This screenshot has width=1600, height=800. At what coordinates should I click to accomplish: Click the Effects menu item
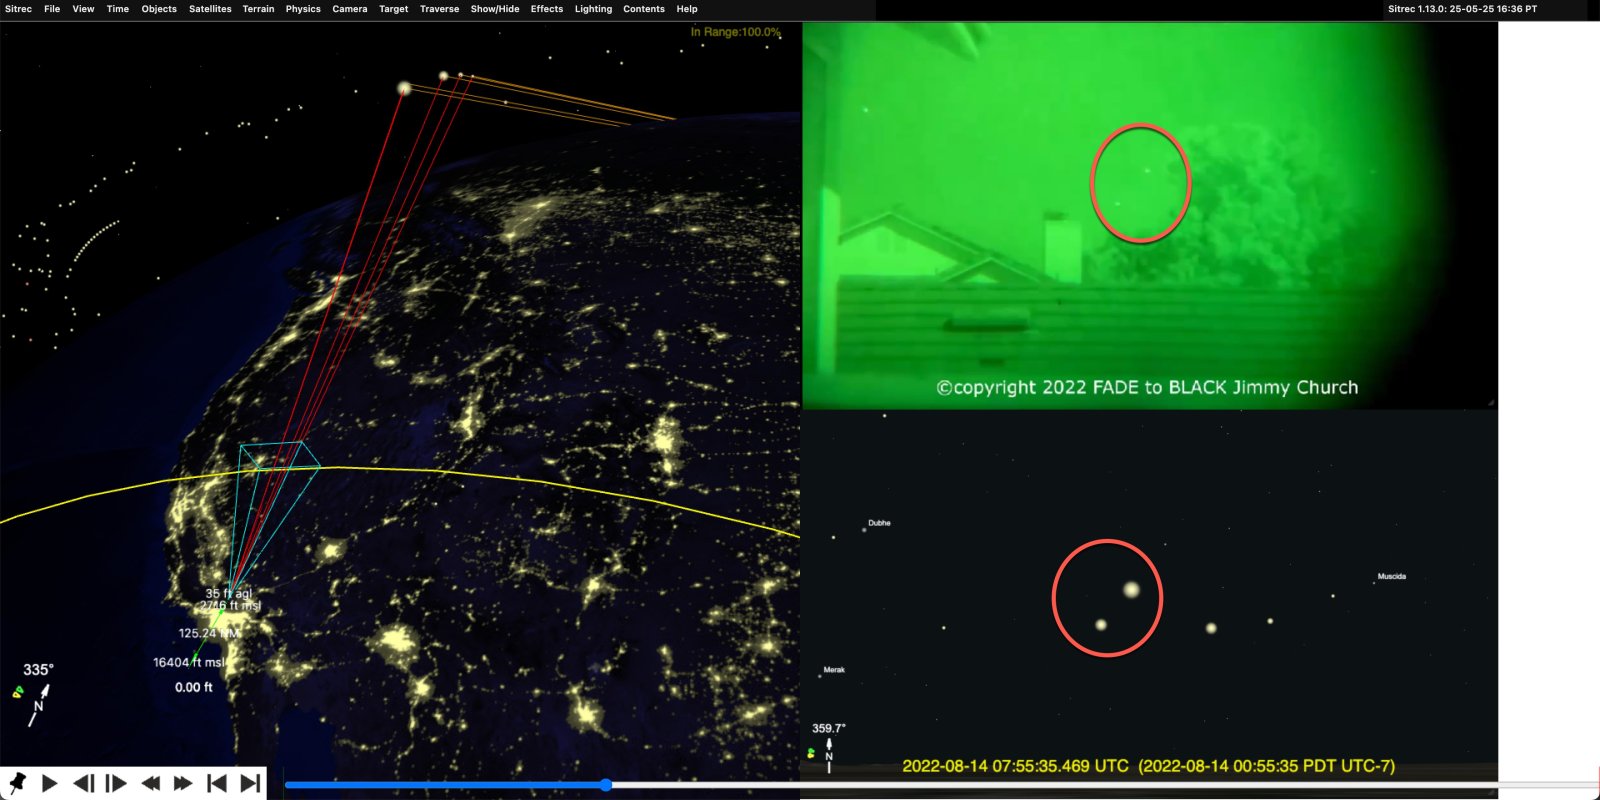546,9
